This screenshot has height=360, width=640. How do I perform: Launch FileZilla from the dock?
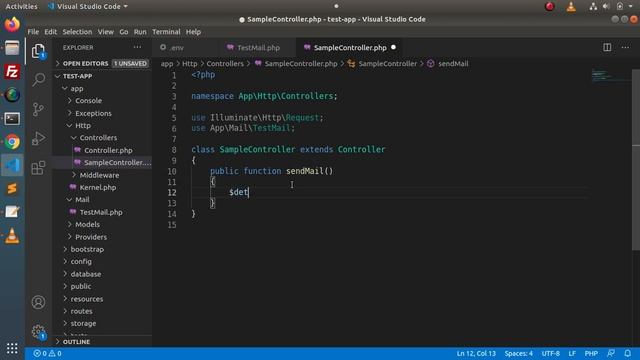pyautogui.click(x=12, y=71)
